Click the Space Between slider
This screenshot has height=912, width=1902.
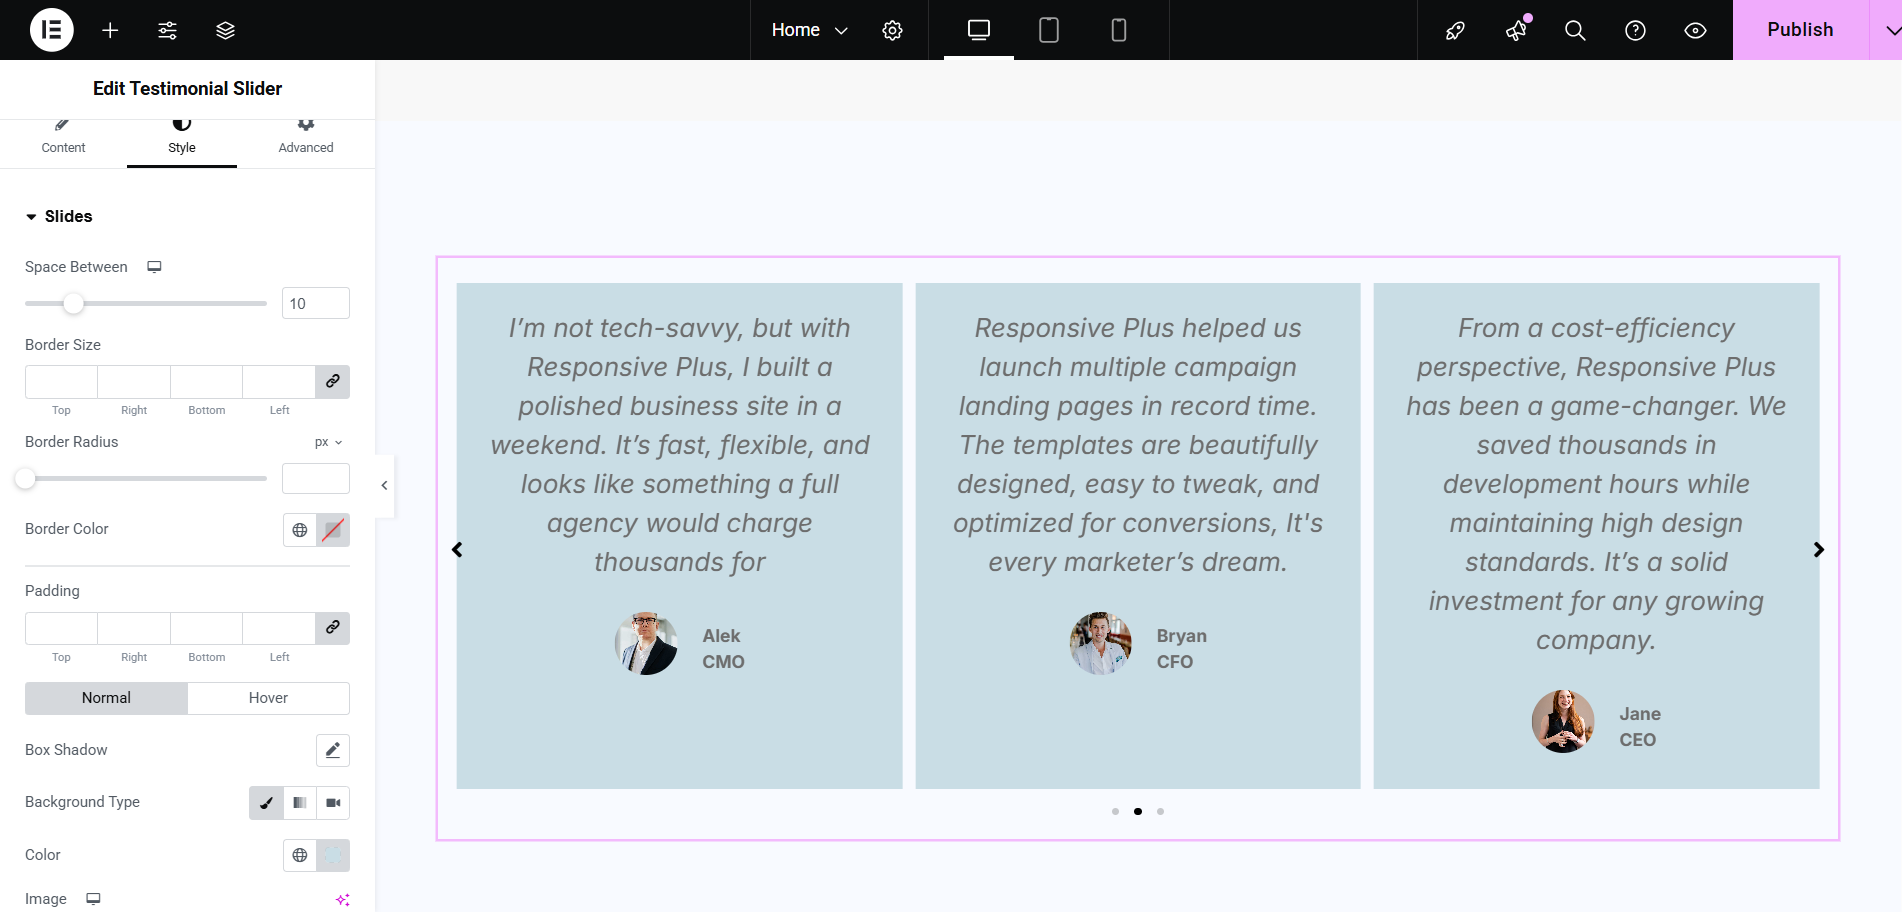point(146,303)
